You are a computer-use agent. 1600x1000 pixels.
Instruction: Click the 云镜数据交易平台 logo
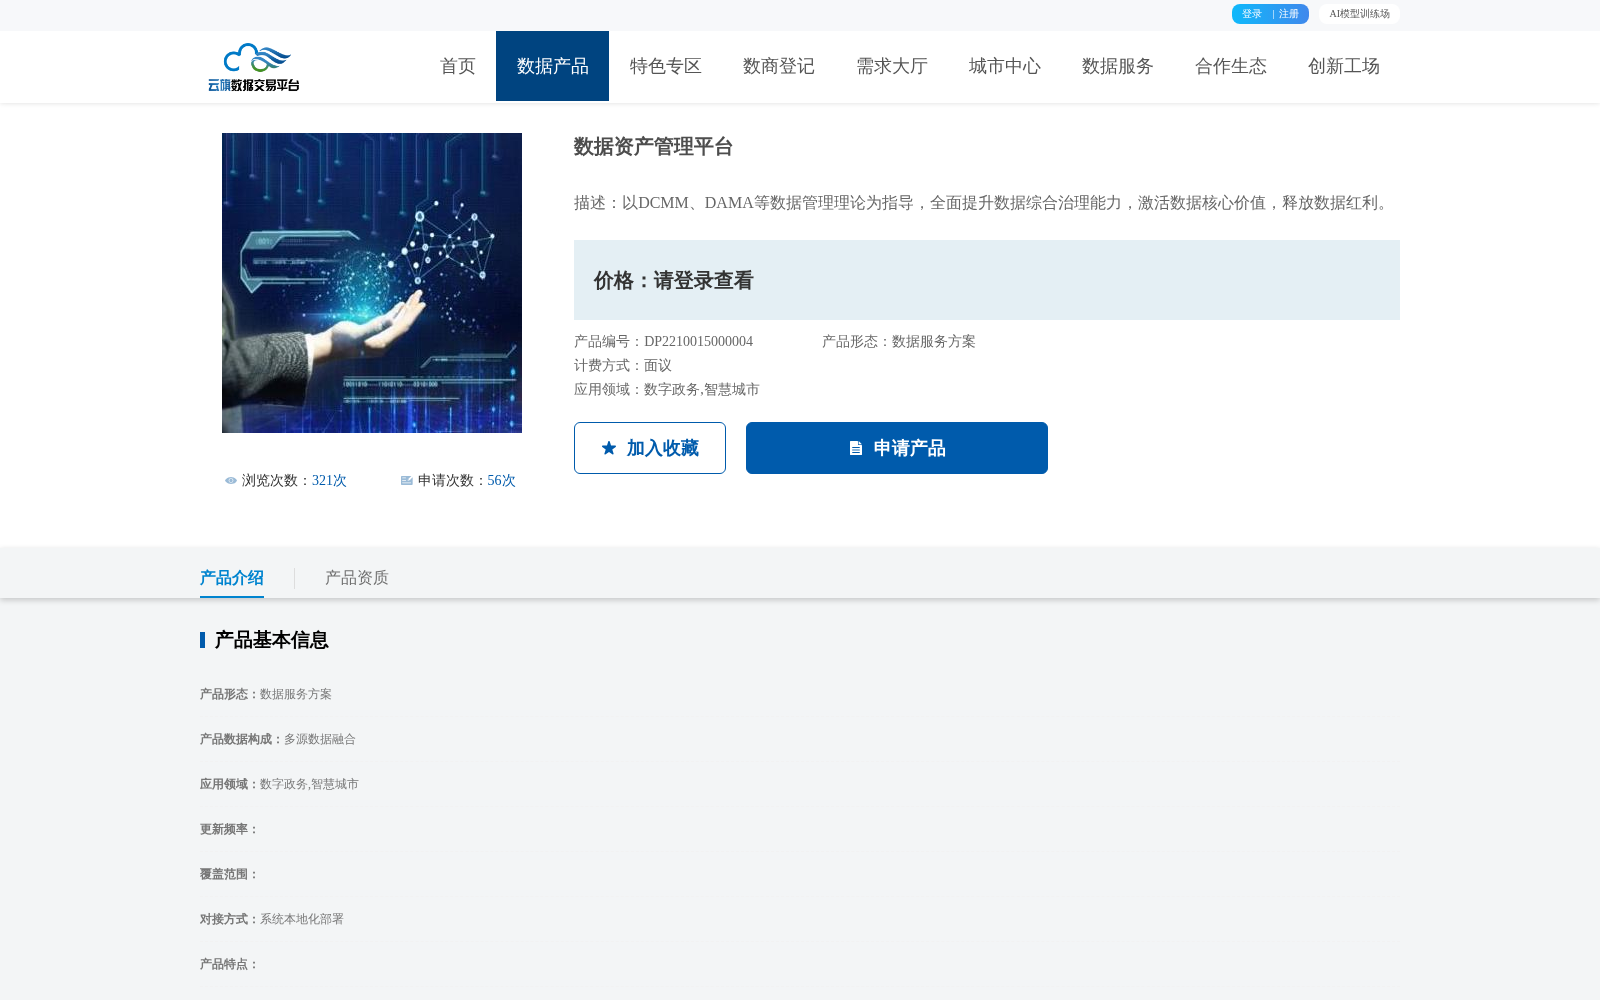(254, 67)
